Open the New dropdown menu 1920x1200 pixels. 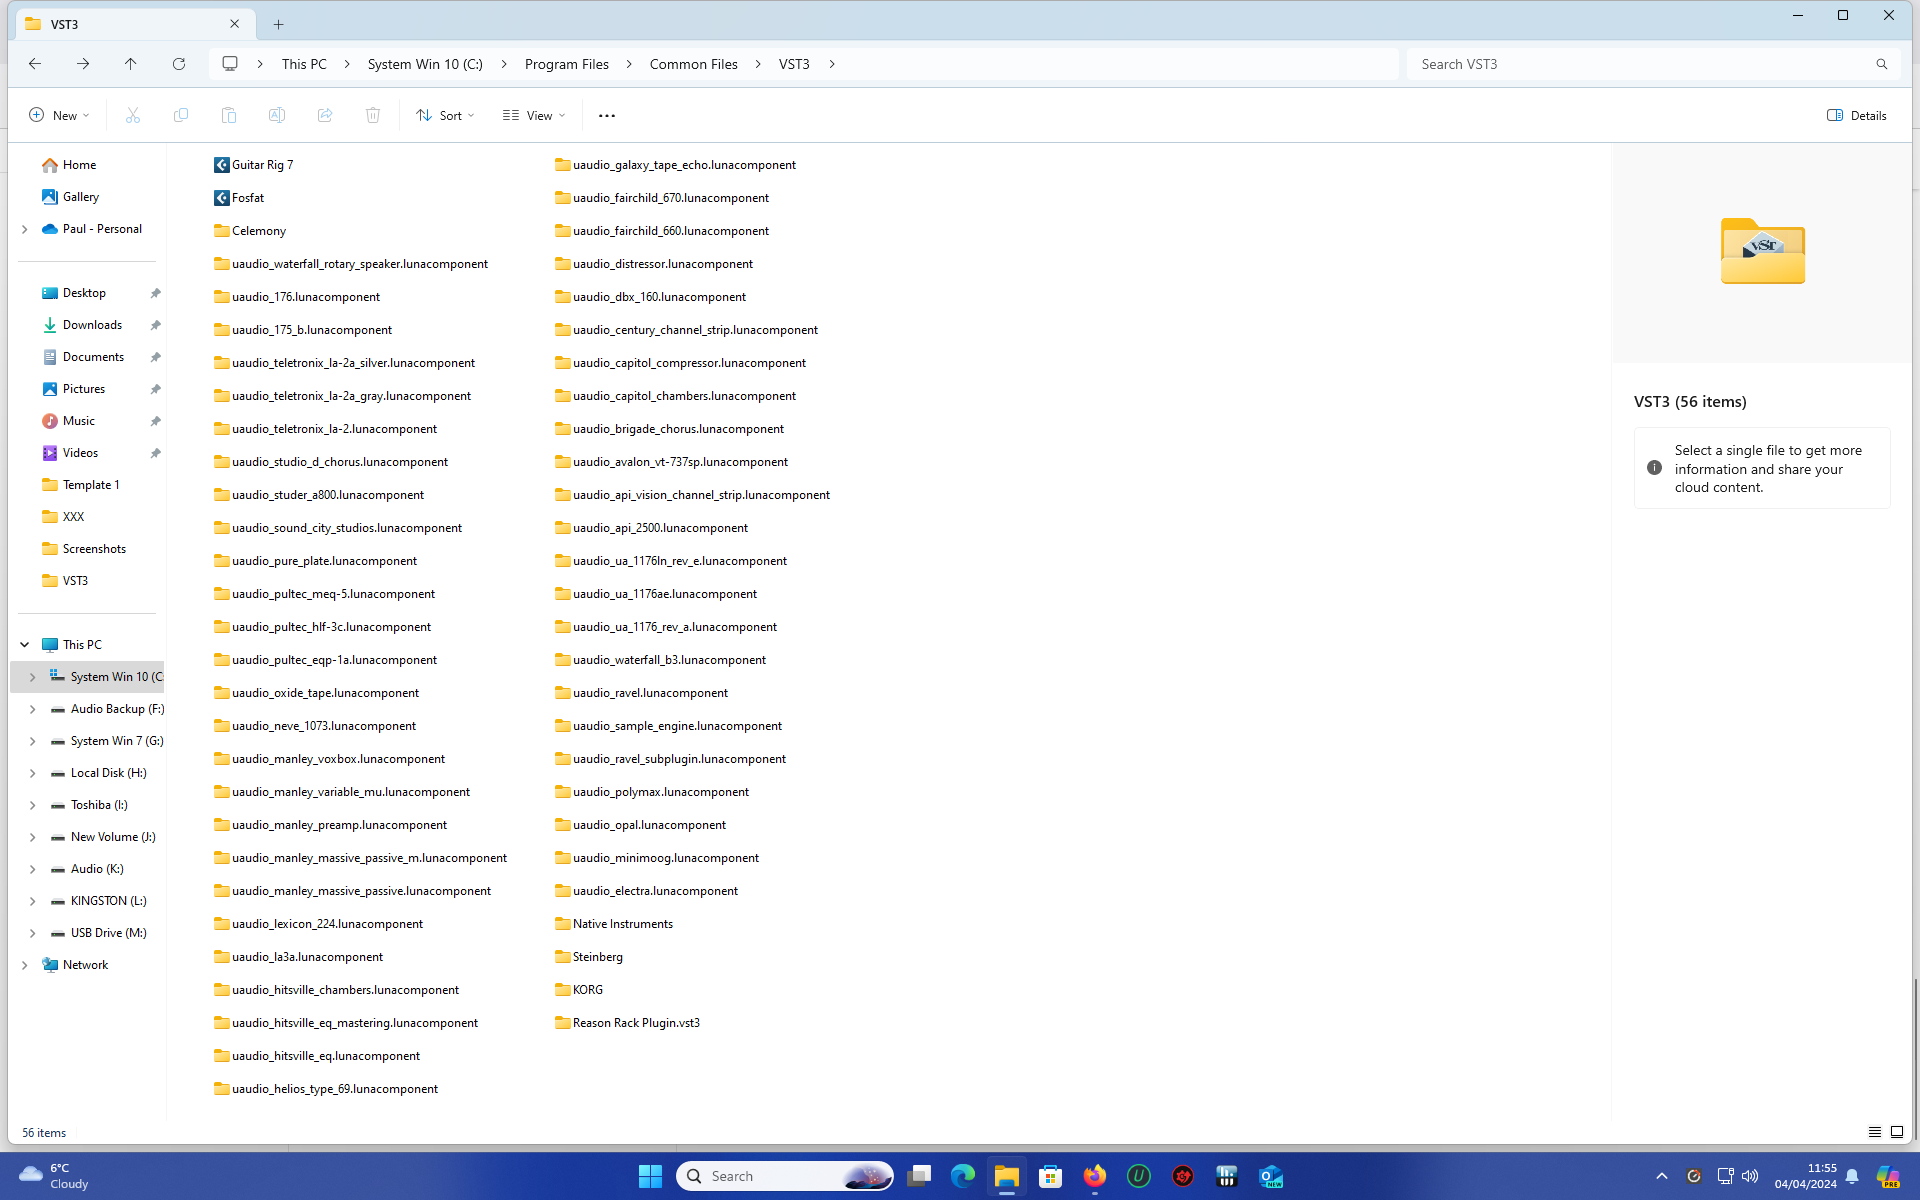coord(59,115)
